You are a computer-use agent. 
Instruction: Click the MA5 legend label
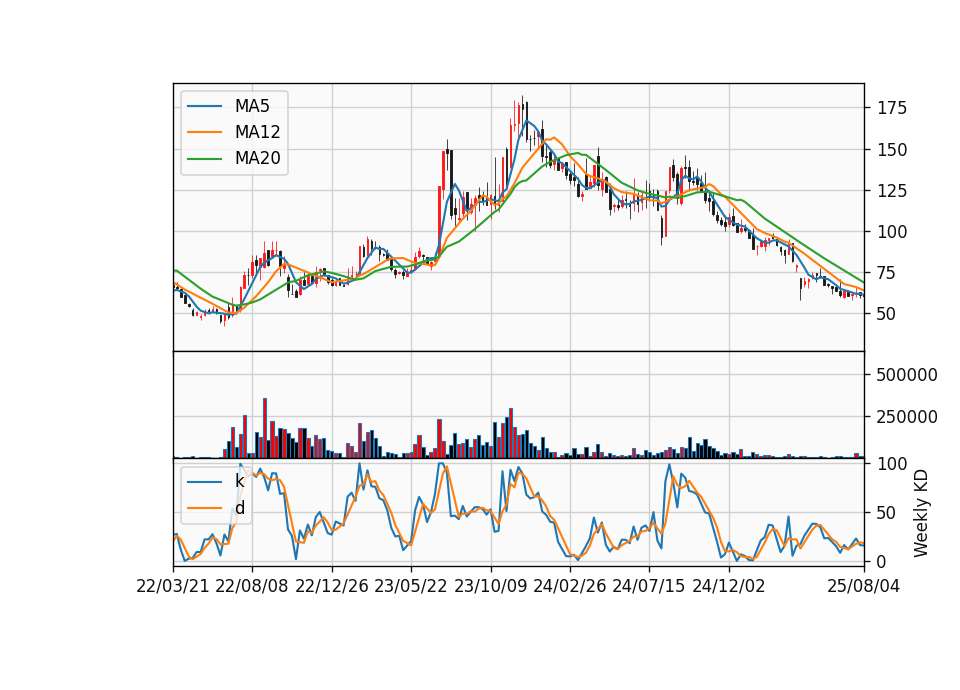pos(252,106)
